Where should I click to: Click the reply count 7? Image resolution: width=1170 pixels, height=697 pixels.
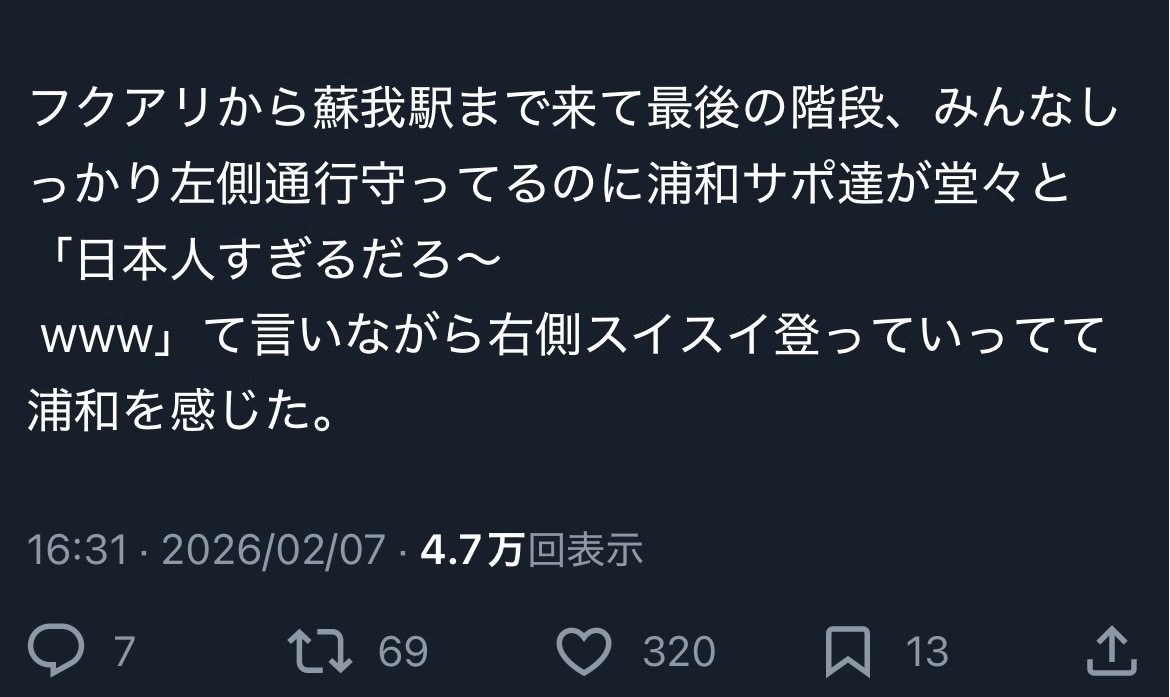(x=125, y=651)
